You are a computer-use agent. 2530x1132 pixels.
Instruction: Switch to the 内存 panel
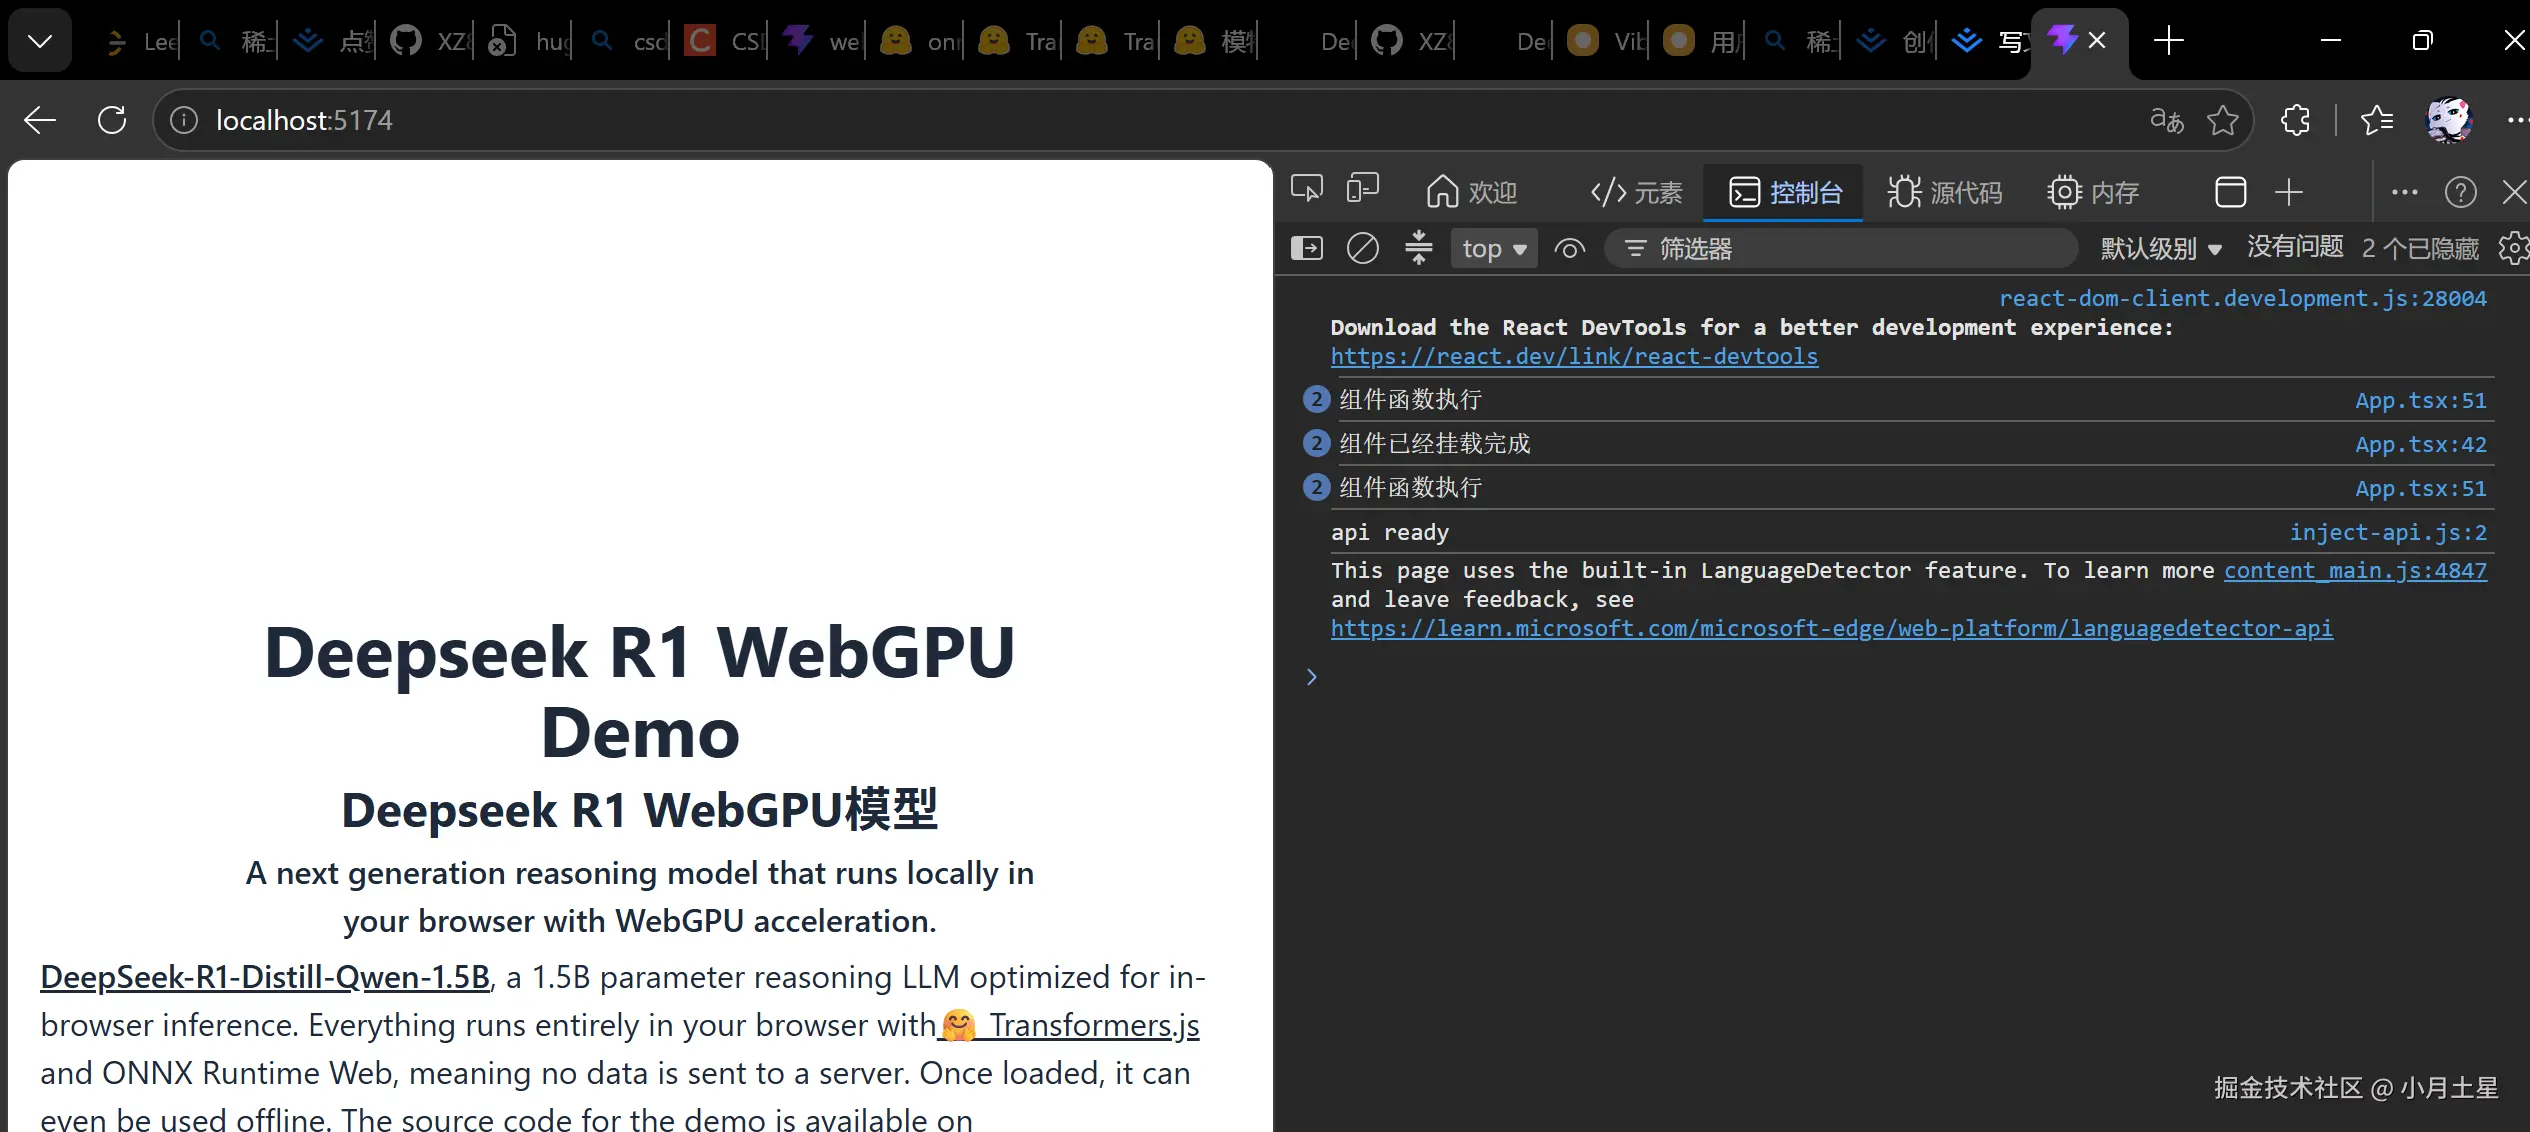[x=2093, y=192]
